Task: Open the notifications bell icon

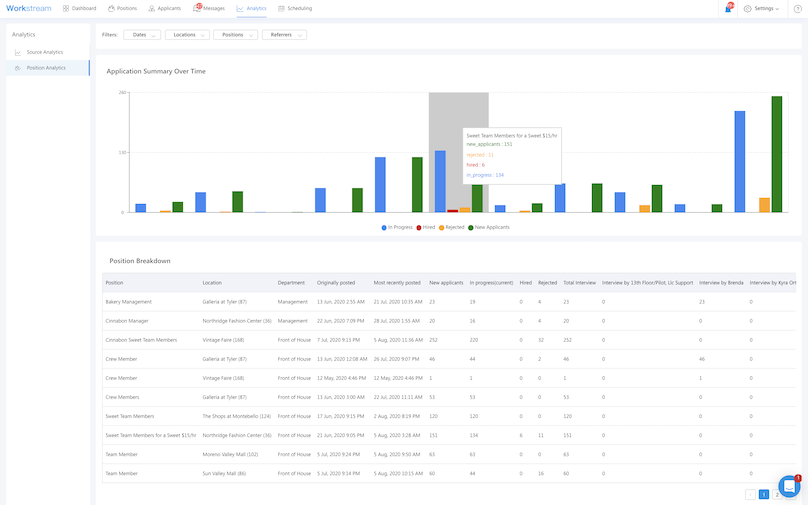Action: pos(728,8)
